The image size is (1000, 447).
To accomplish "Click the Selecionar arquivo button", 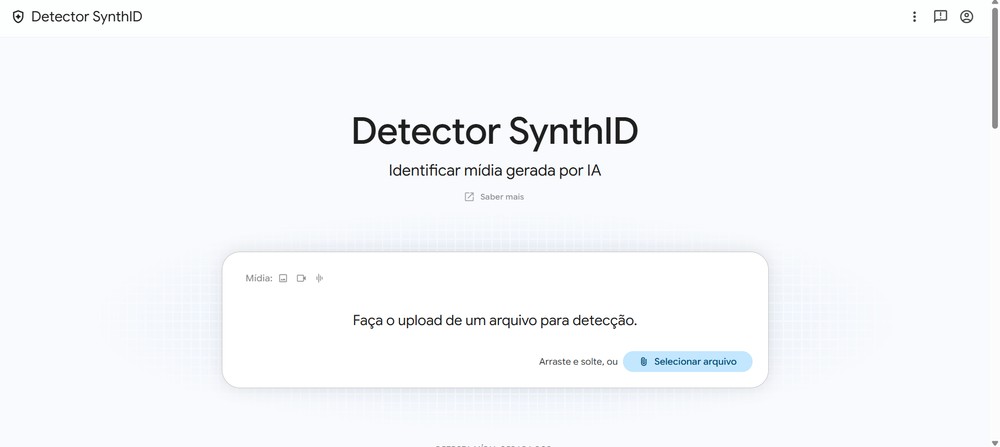I will click(x=688, y=362).
